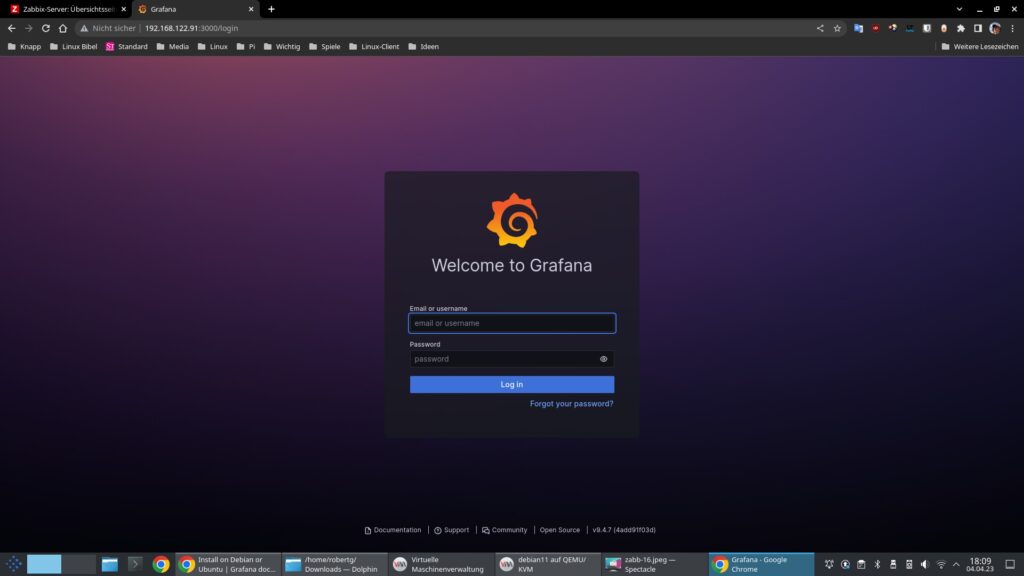Viewport: 1024px width, 576px height.
Task: Open the Documentation footer link
Action: pos(392,530)
